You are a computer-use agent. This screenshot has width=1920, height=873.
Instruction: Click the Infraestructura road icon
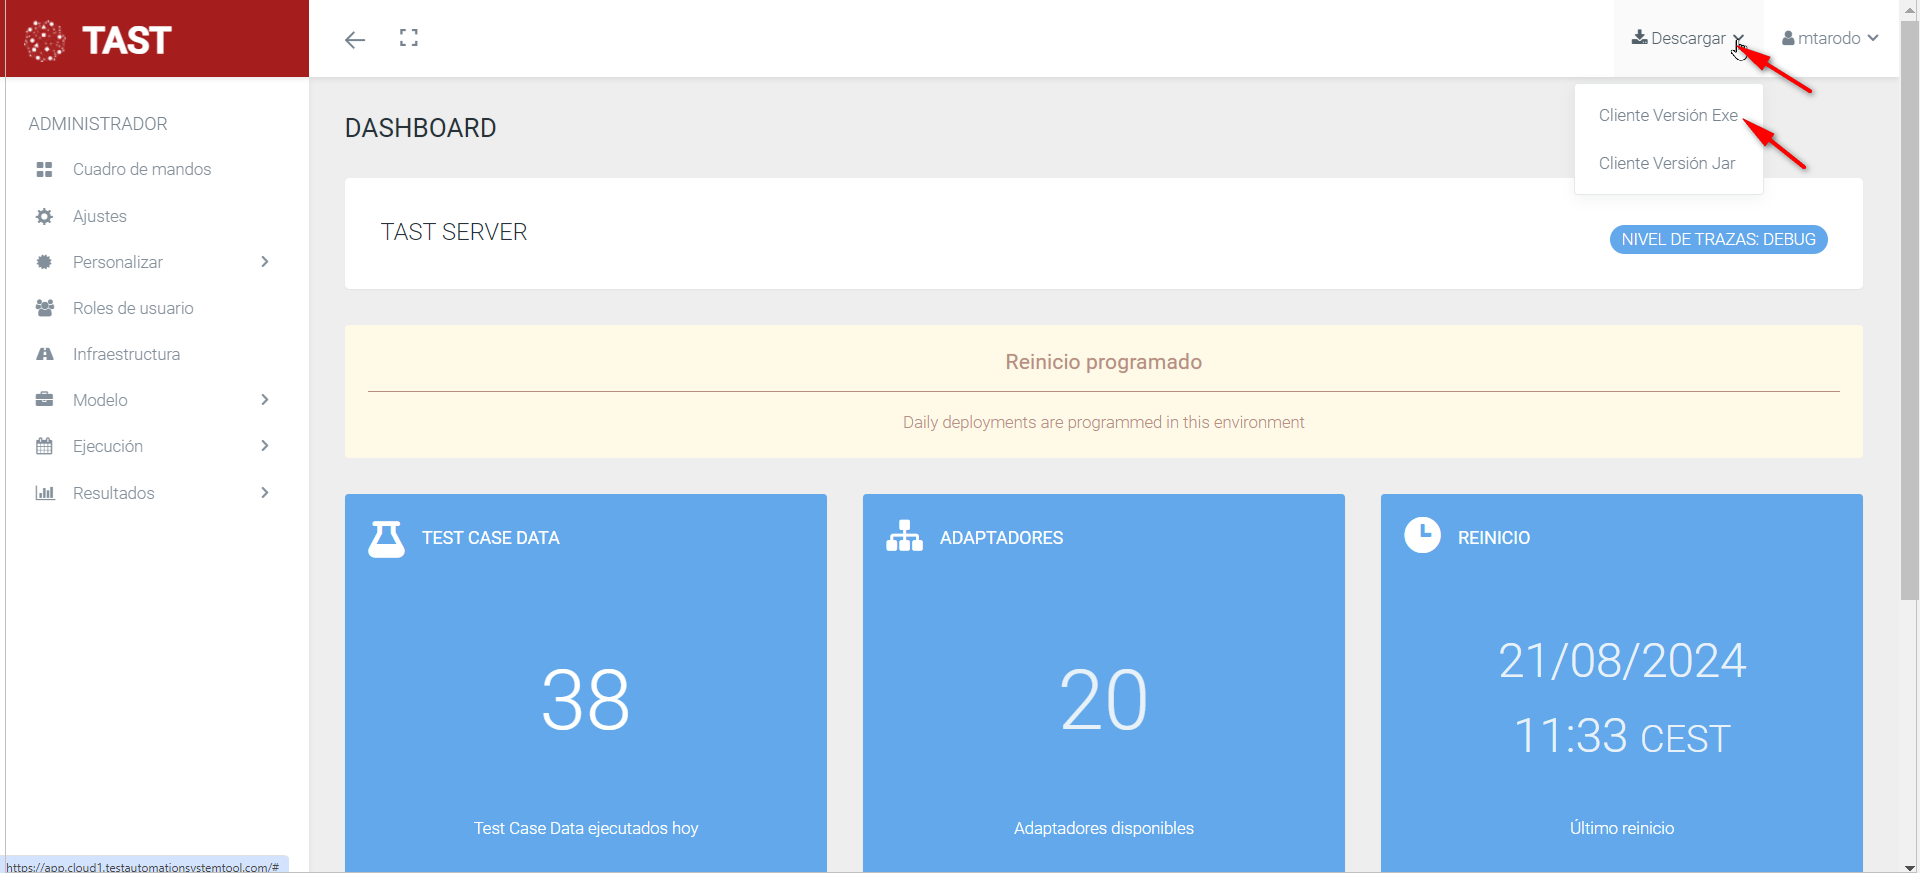click(44, 354)
